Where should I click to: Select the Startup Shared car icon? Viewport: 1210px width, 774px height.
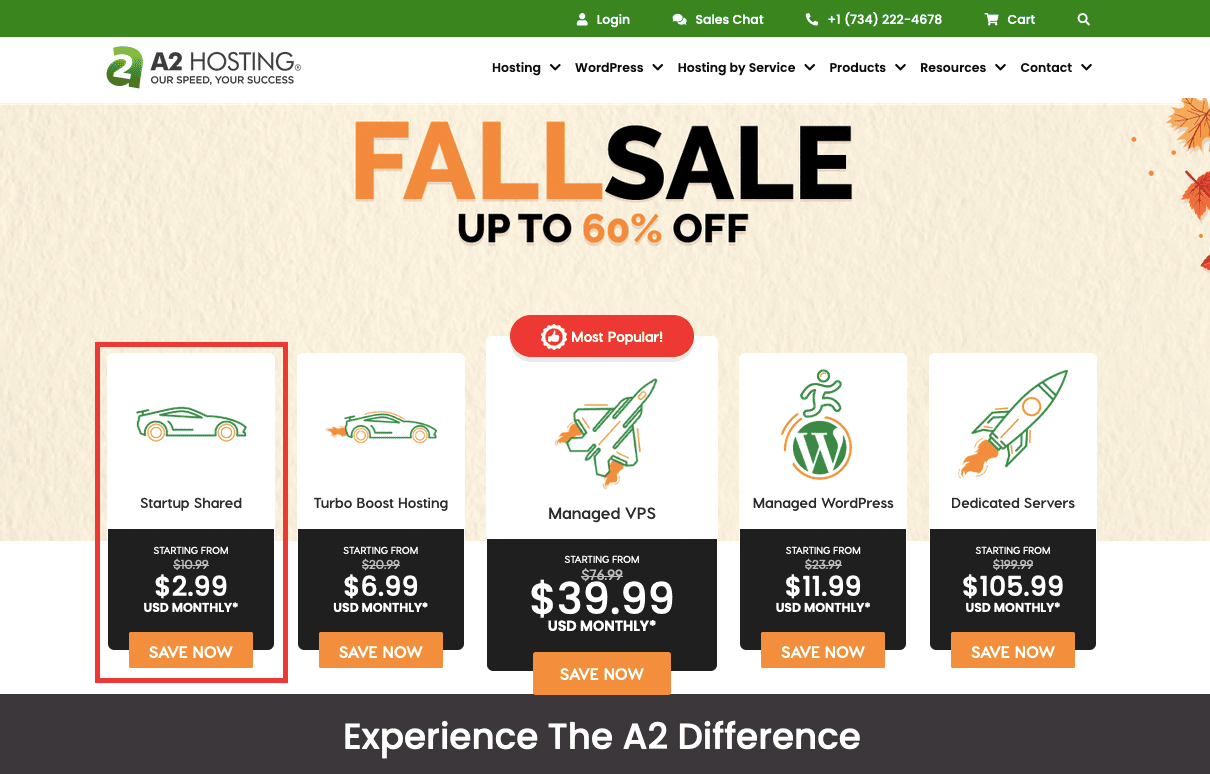point(191,425)
